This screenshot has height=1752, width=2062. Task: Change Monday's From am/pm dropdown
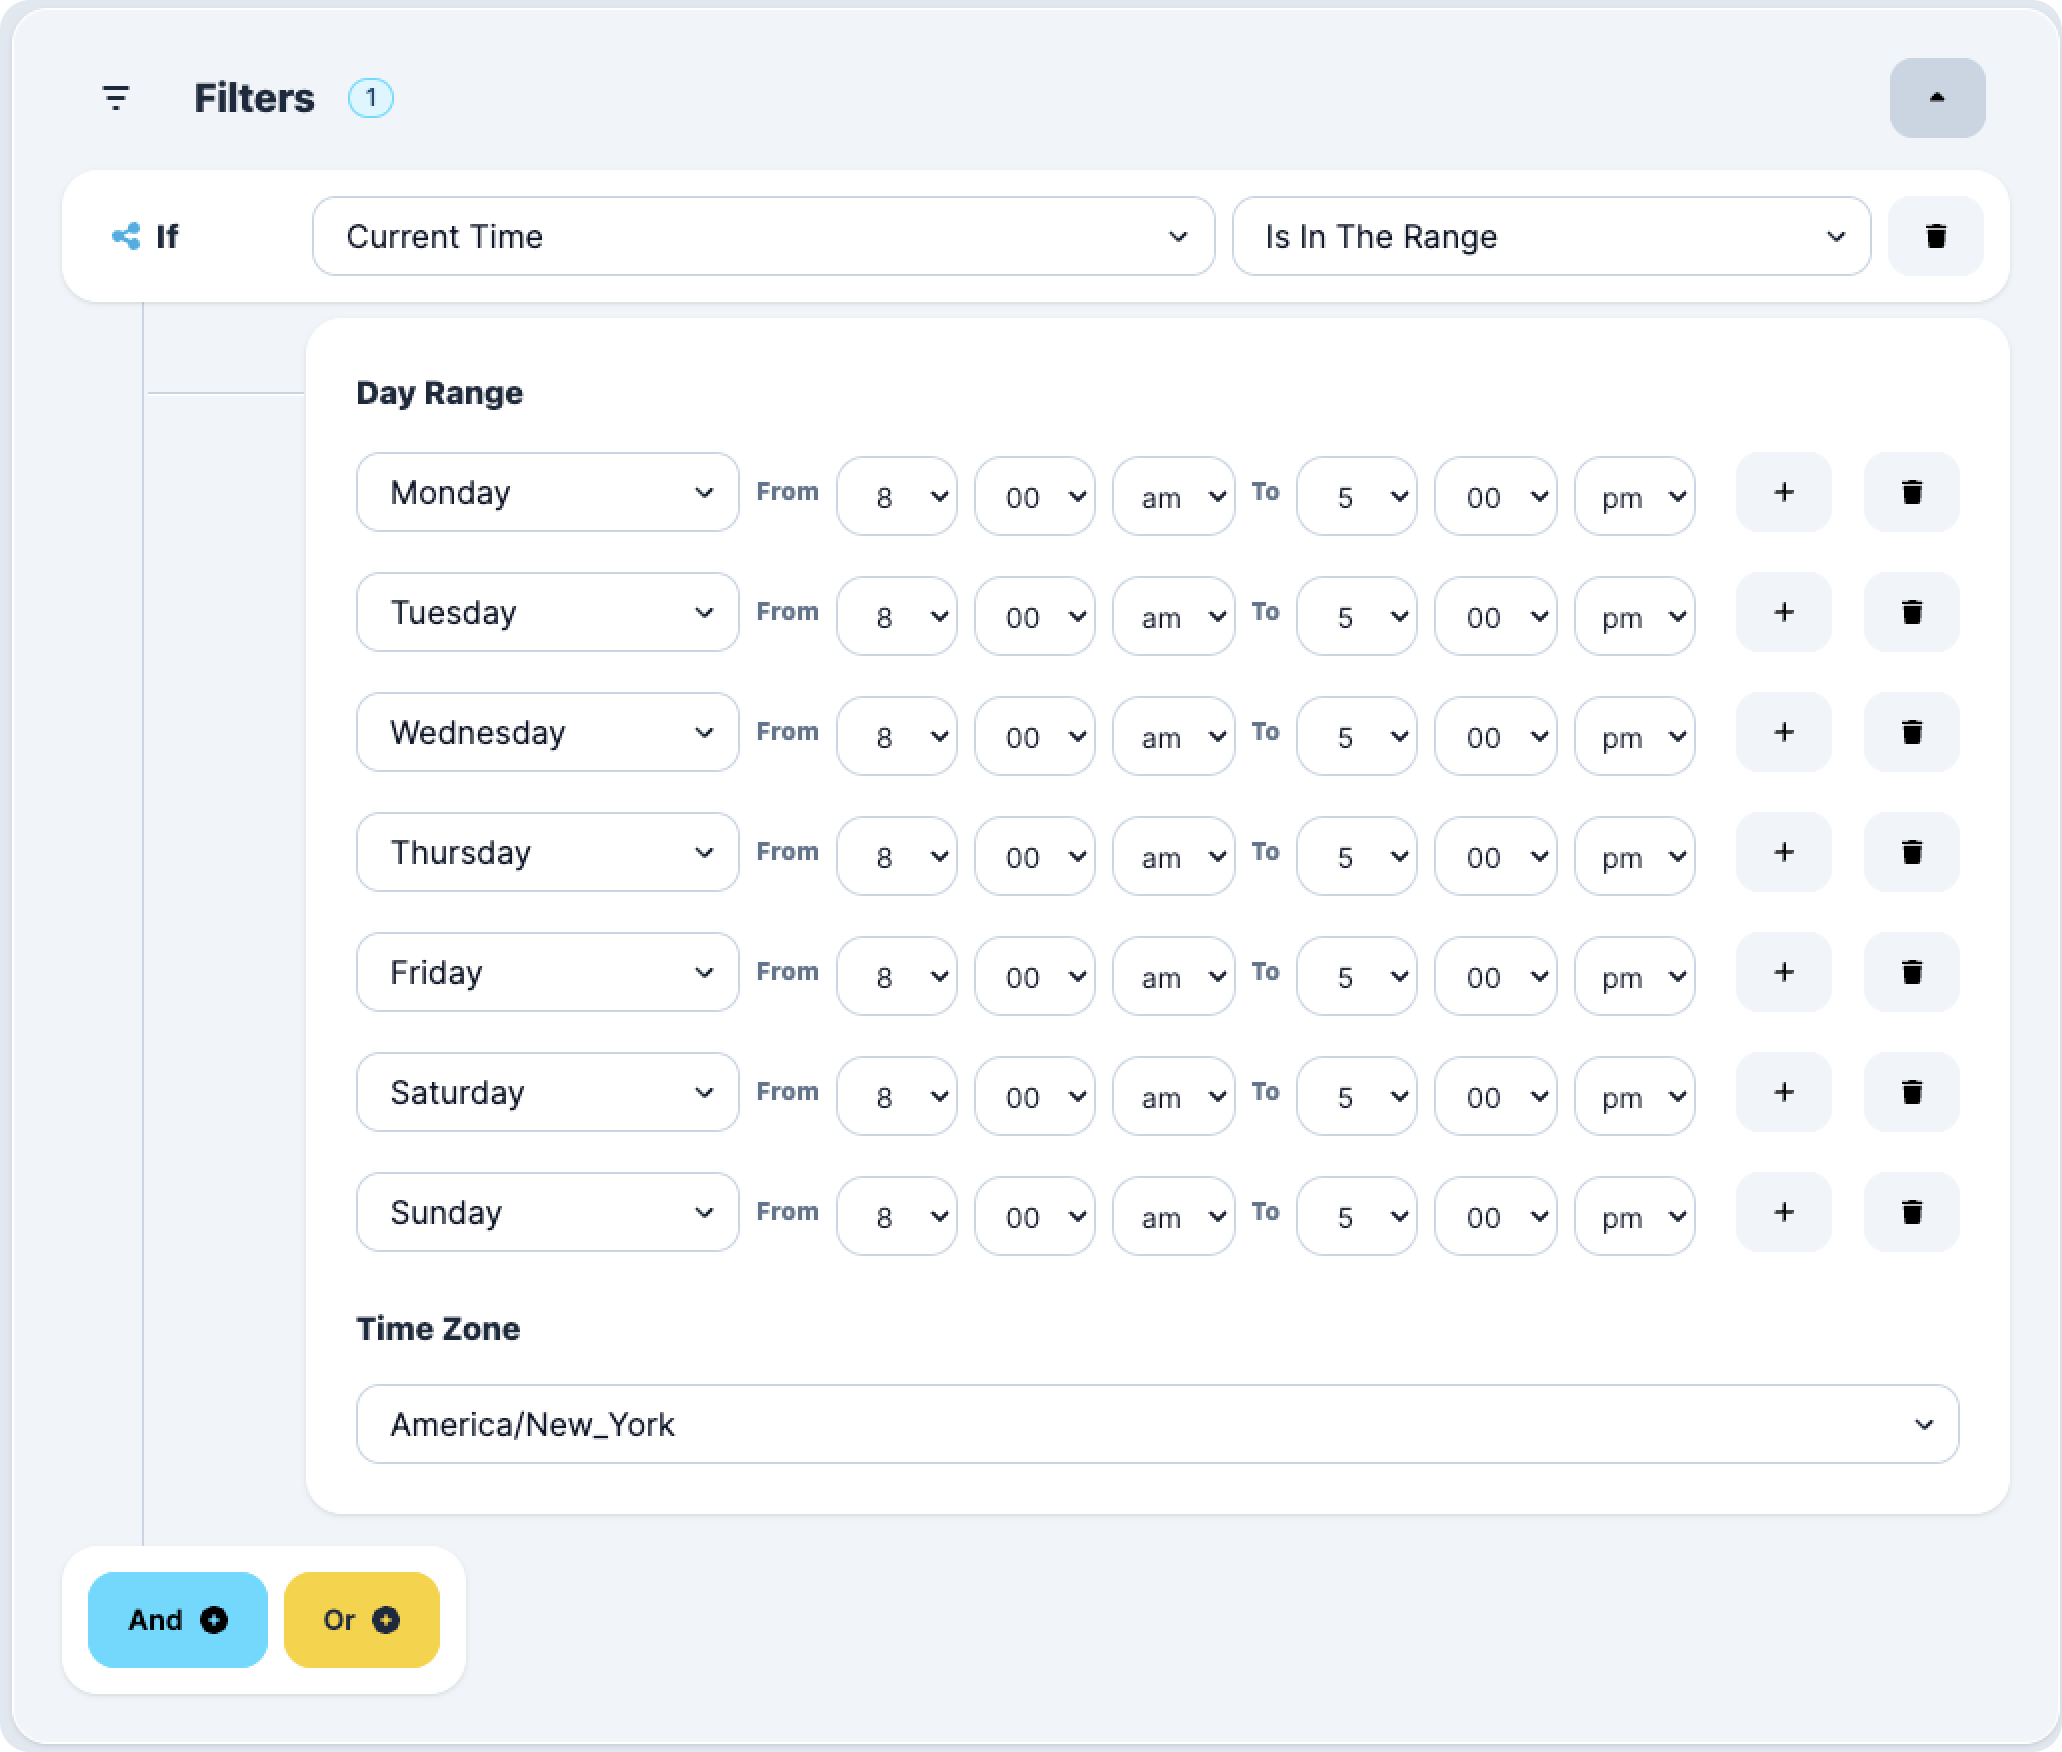(x=1174, y=496)
